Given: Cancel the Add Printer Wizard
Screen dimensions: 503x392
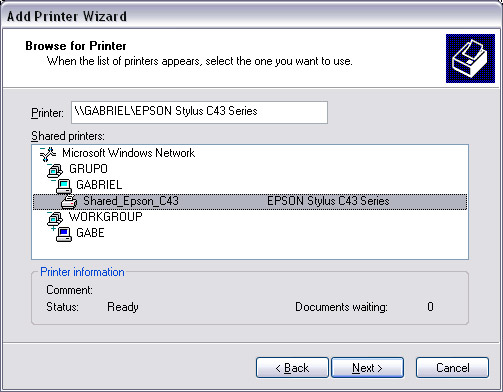Looking at the screenshot, I should coord(452,368).
